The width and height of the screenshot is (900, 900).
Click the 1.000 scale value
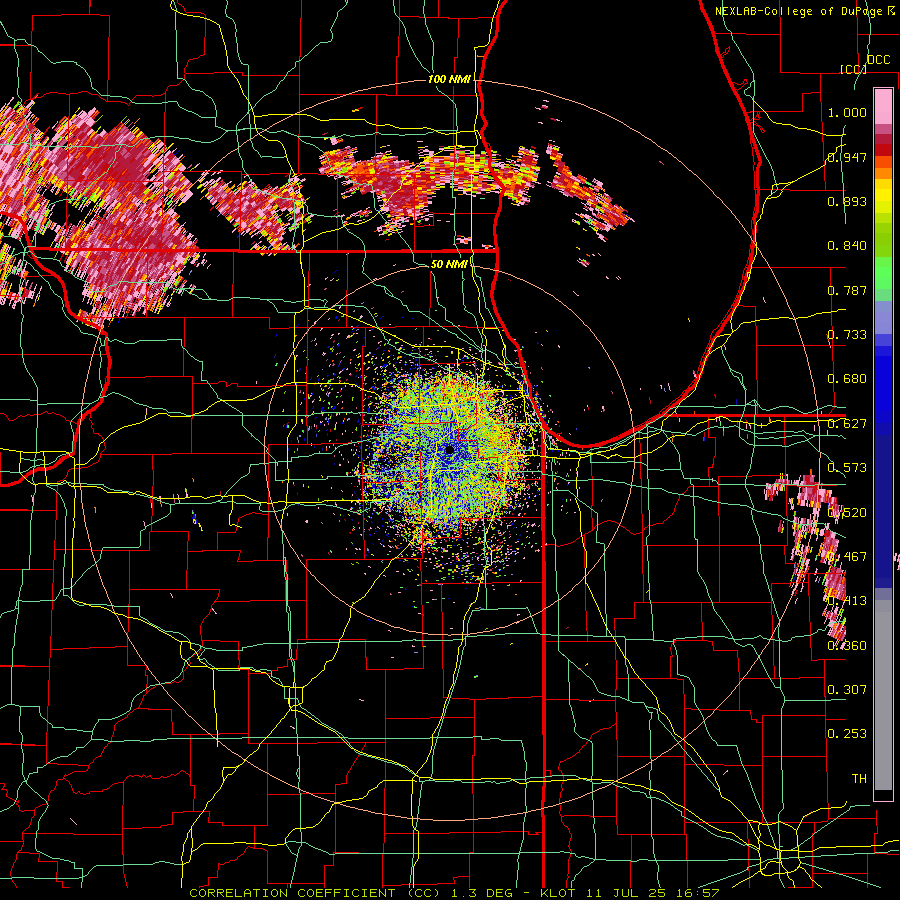pyautogui.click(x=847, y=112)
